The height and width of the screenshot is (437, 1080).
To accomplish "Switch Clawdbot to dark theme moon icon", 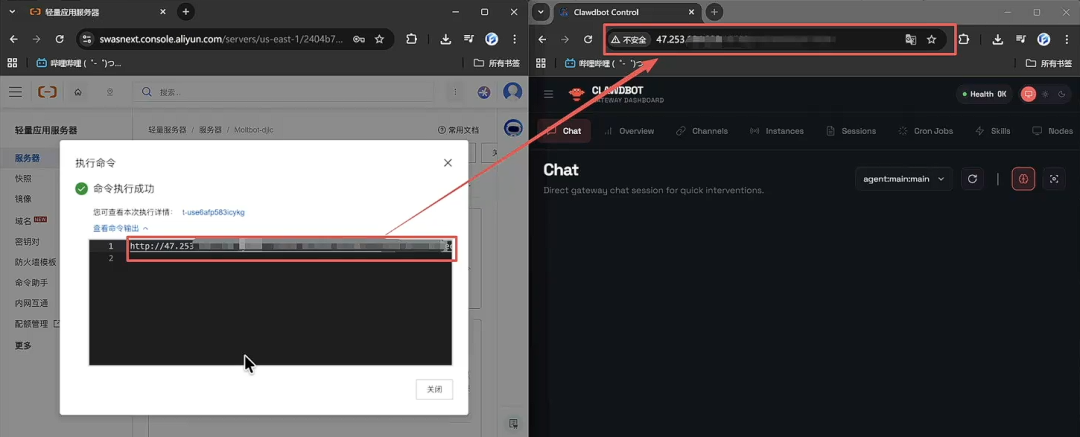I will click(1061, 94).
